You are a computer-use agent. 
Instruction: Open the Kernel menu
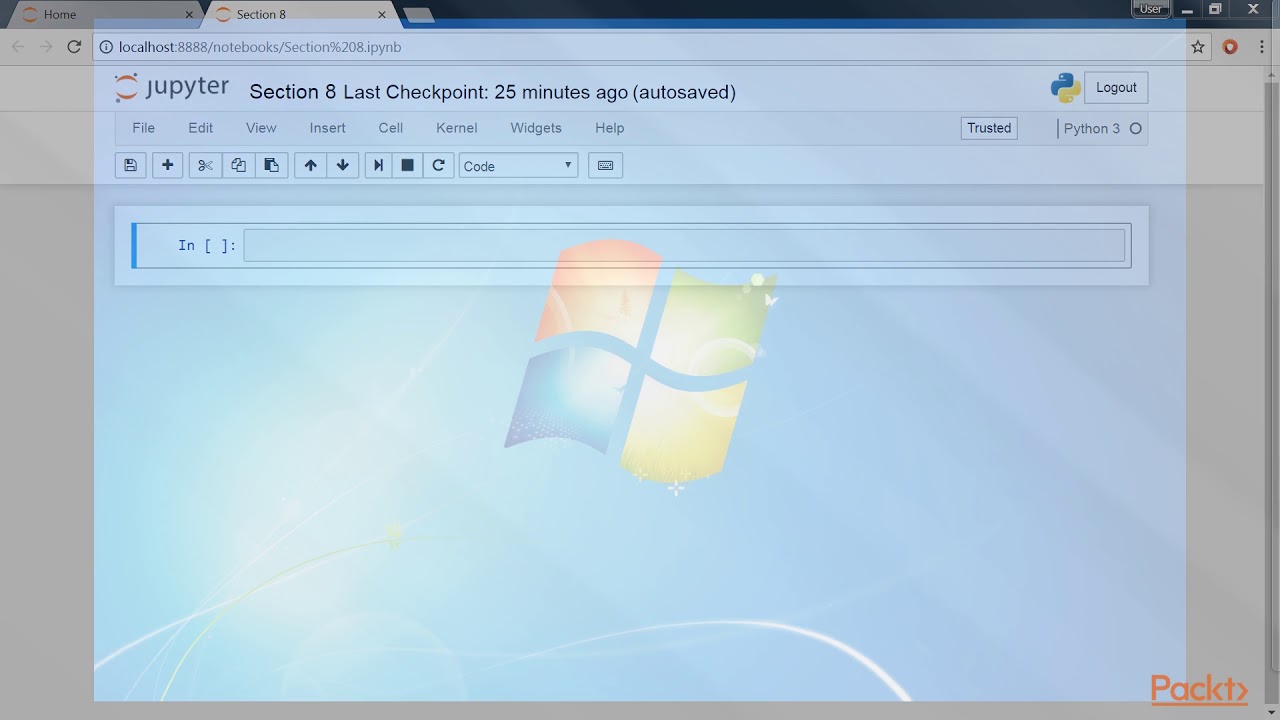(x=457, y=128)
